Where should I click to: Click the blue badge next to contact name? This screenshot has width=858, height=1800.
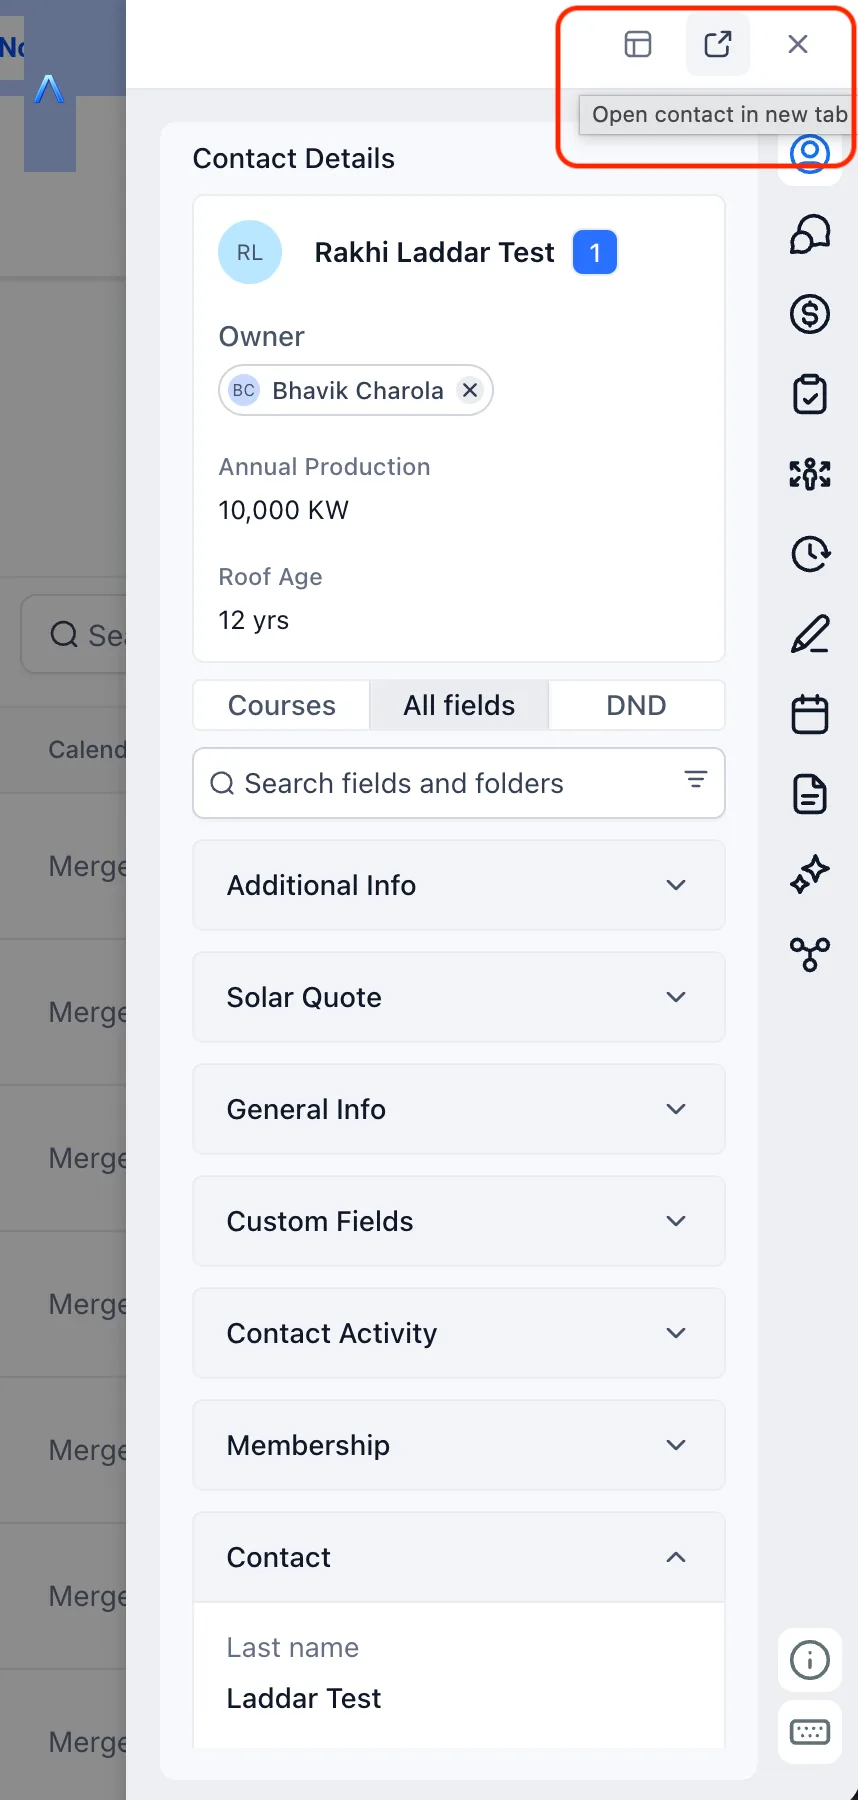click(595, 252)
